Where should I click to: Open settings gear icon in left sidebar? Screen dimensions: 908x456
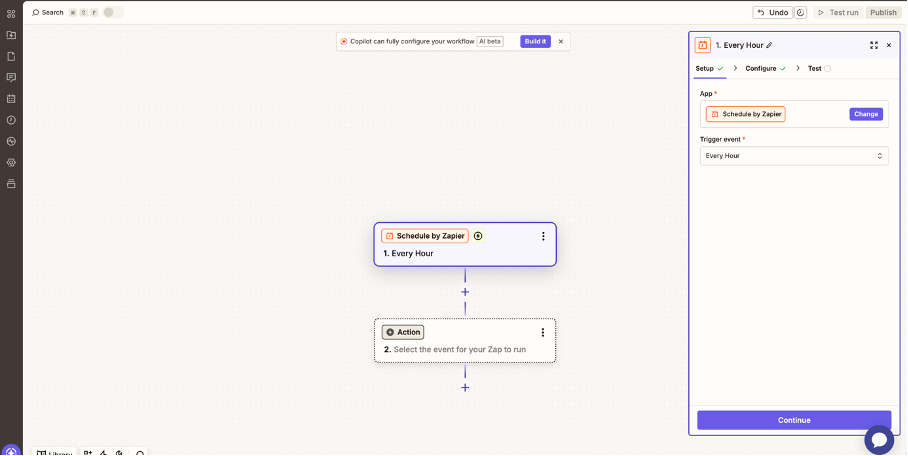click(11, 162)
